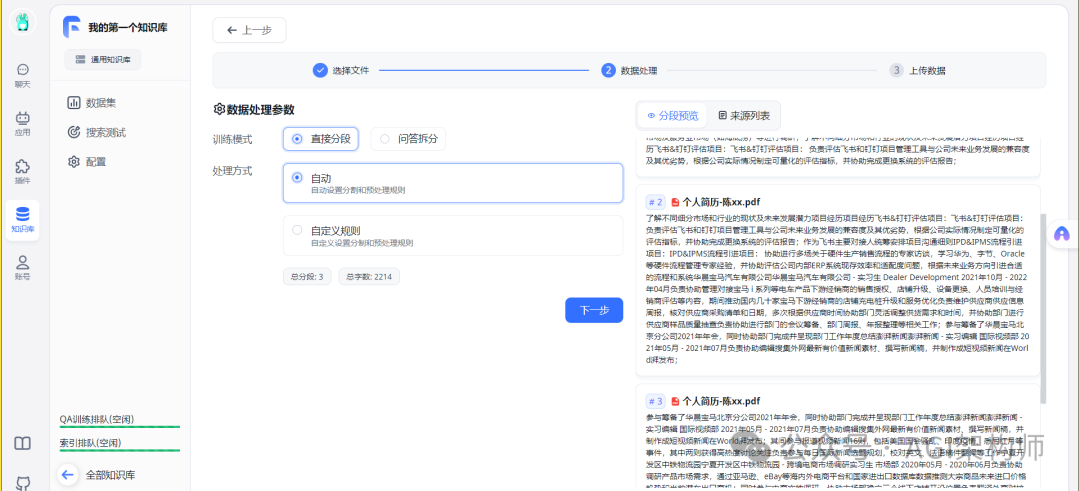Screen dimensions: 1080x491
Task: Click the 通用知识库 tag
Action: coord(103,60)
